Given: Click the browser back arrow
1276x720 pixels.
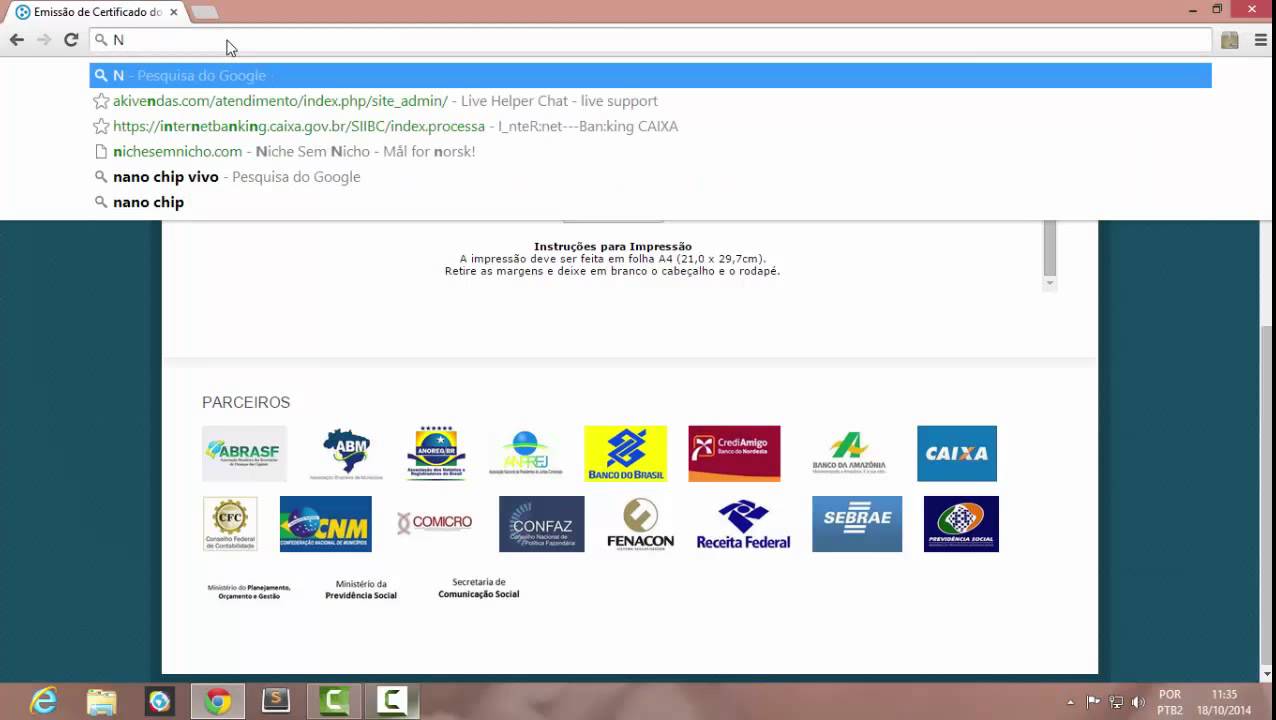Looking at the screenshot, I should tap(16, 40).
